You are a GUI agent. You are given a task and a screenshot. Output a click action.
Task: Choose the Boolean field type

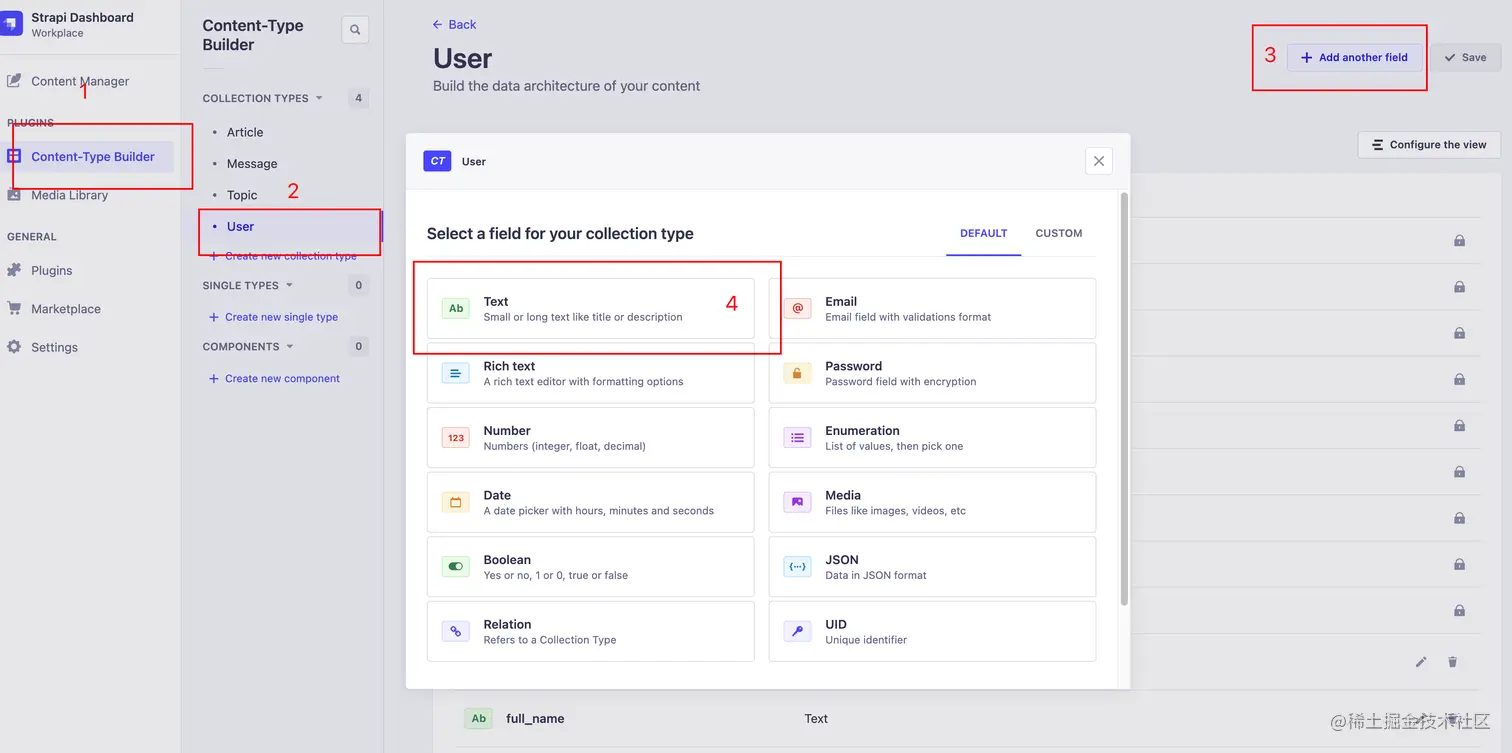(x=590, y=566)
